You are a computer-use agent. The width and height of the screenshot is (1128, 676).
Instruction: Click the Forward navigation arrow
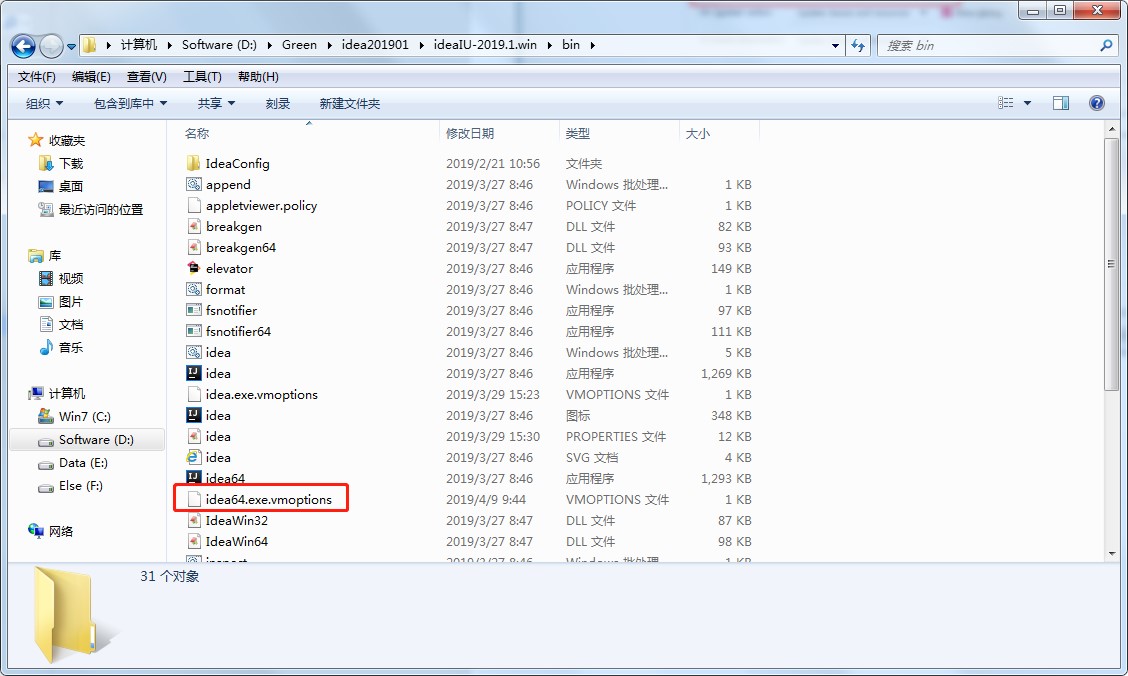(x=51, y=46)
